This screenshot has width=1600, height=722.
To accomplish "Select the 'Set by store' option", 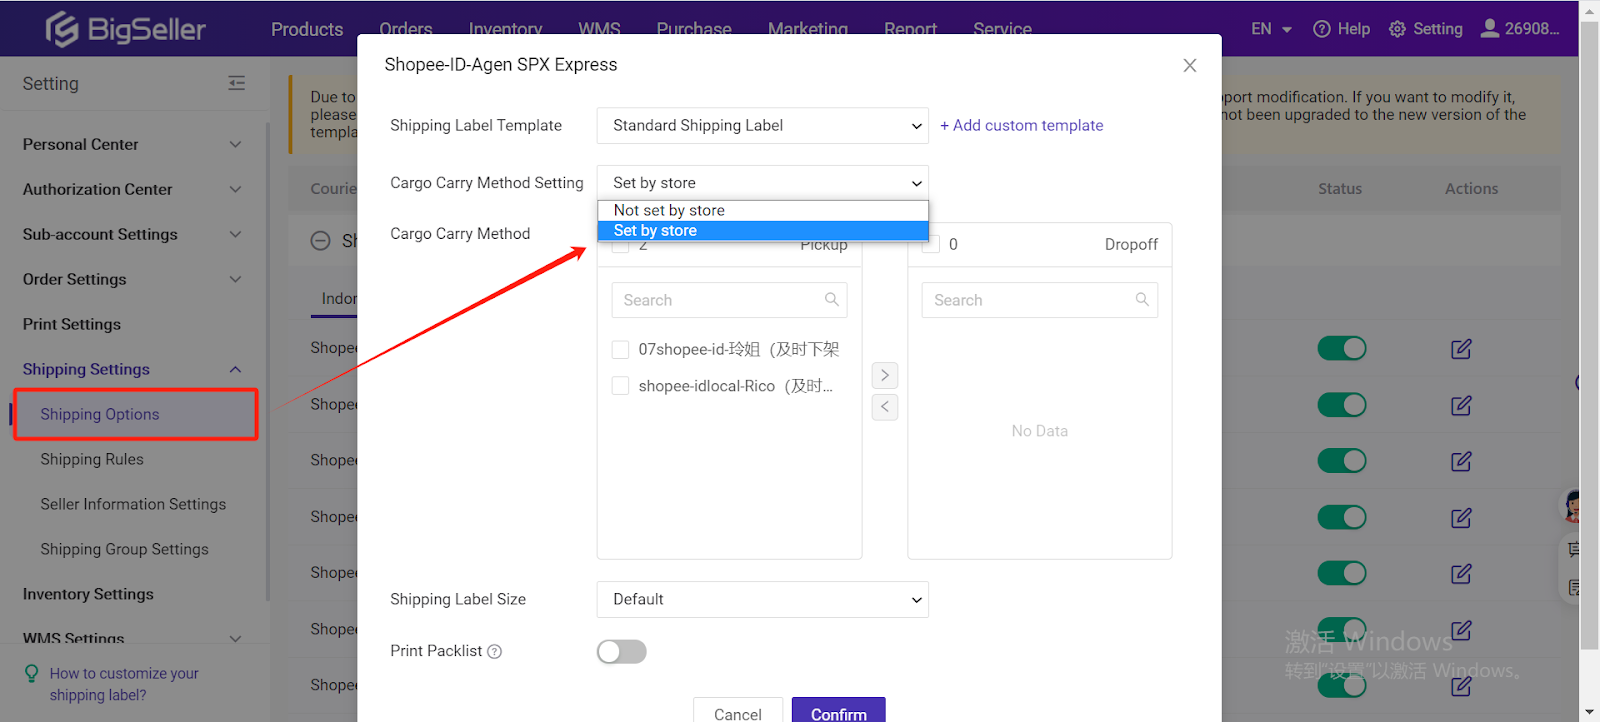I will pyautogui.click(x=763, y=230).
